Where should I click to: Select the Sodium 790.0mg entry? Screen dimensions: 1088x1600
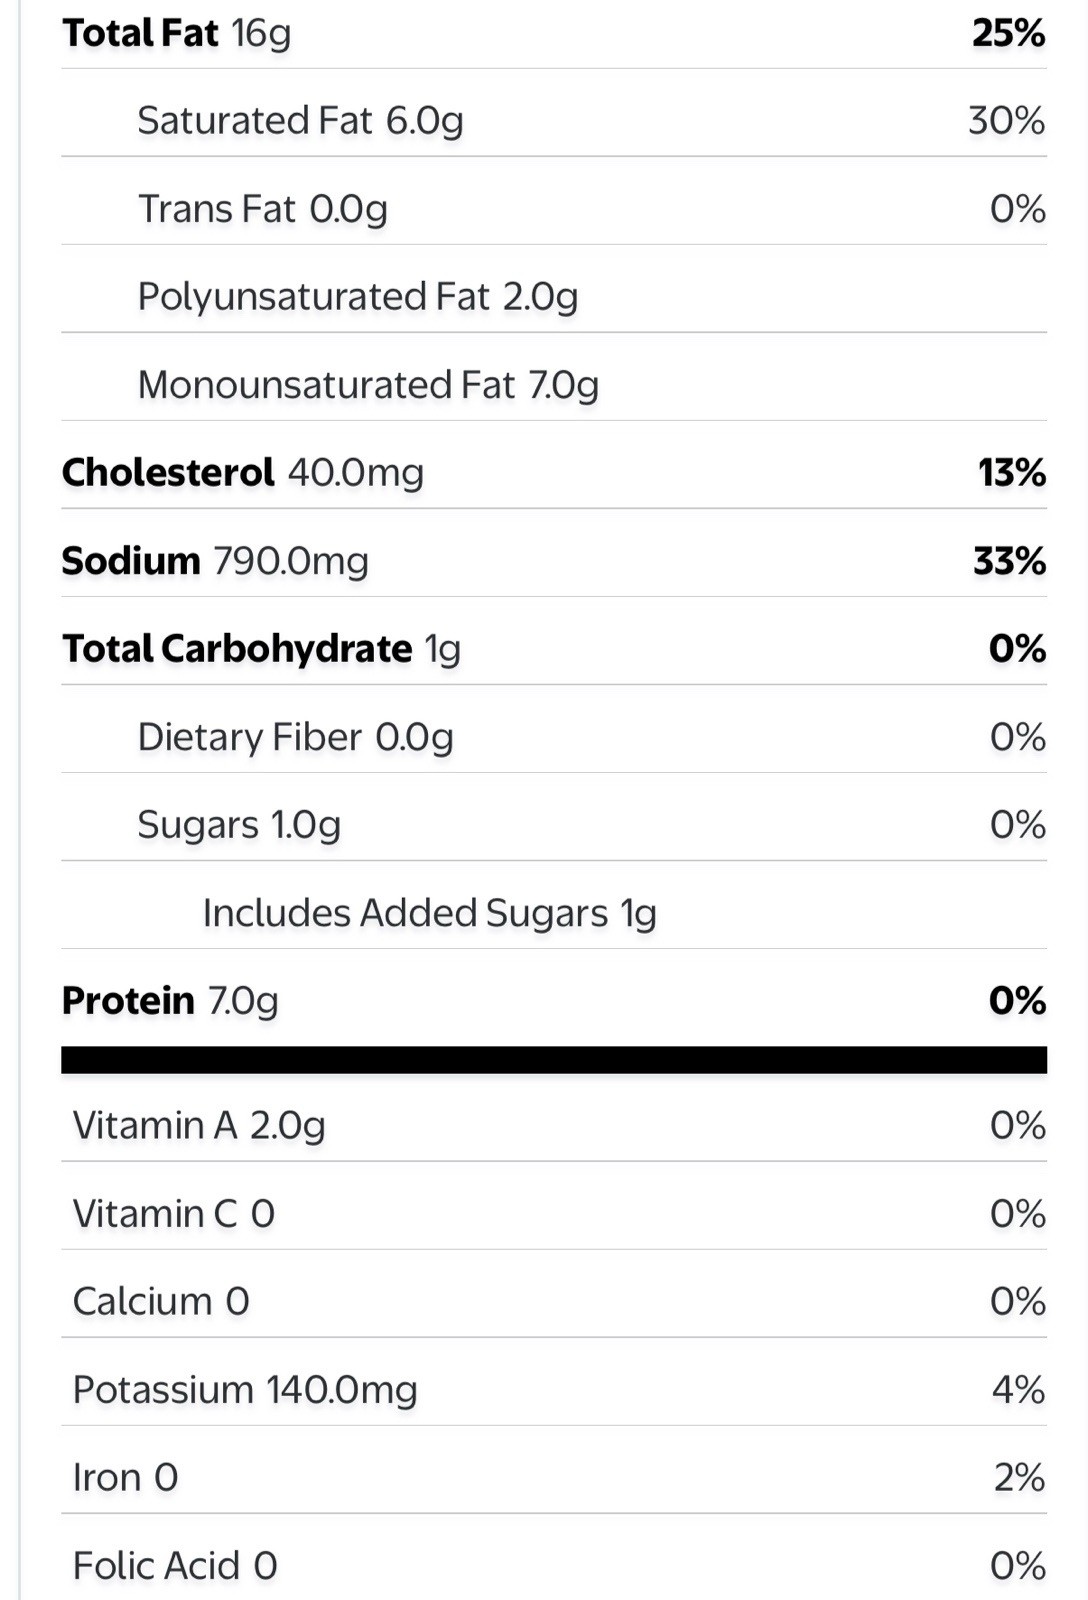(x=554, y=560)
